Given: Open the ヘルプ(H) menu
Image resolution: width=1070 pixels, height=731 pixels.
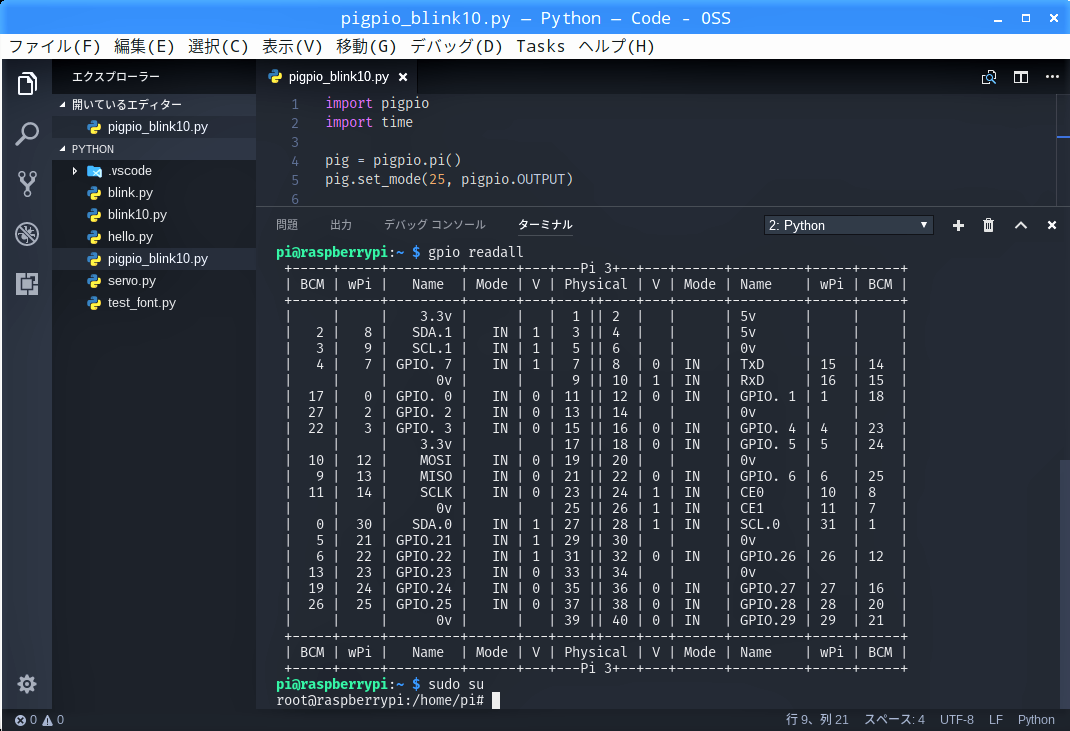Looking at the screenshot, I should point(616,46).
